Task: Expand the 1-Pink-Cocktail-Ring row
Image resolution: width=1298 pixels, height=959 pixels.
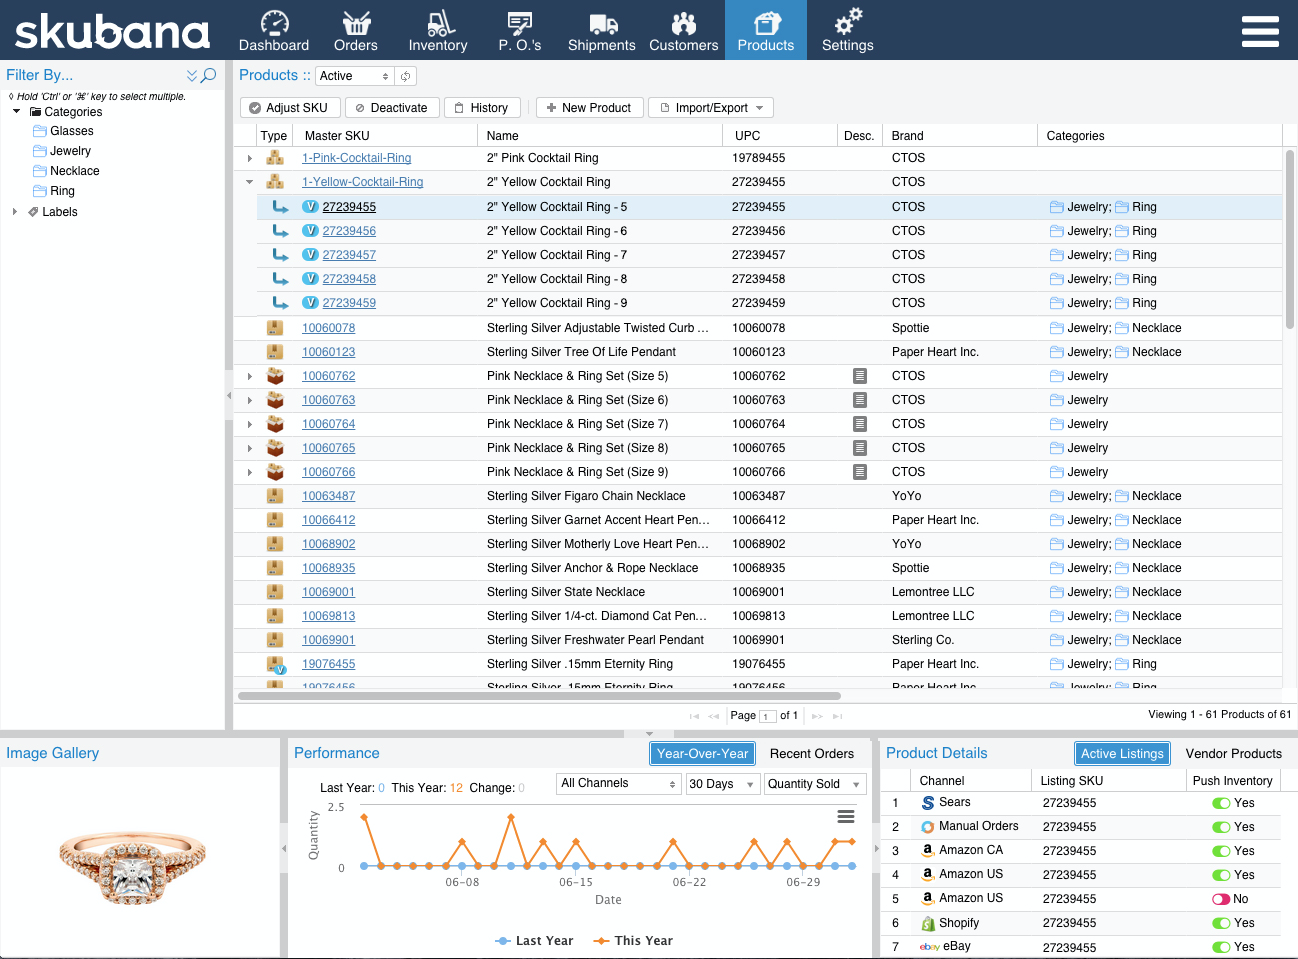Action: point(250,158)
